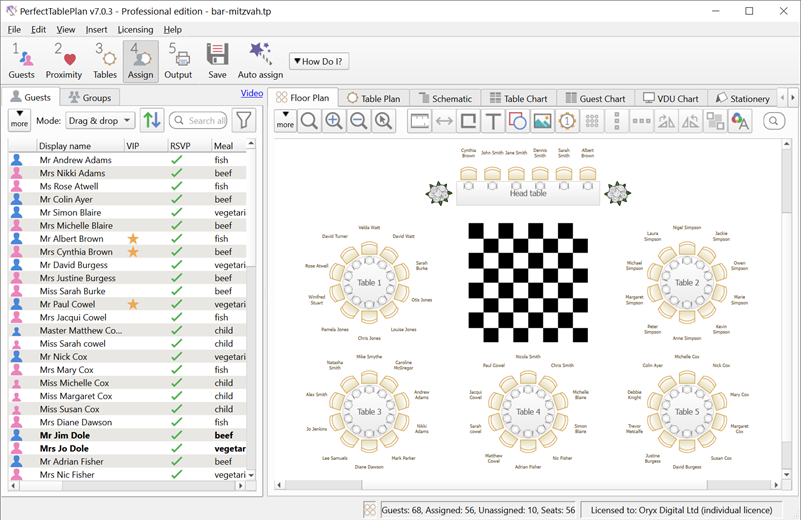This screenshot has width=801, height=520.
Task: Select the Guest Chart tab
Action: click(x=596, y=99)
